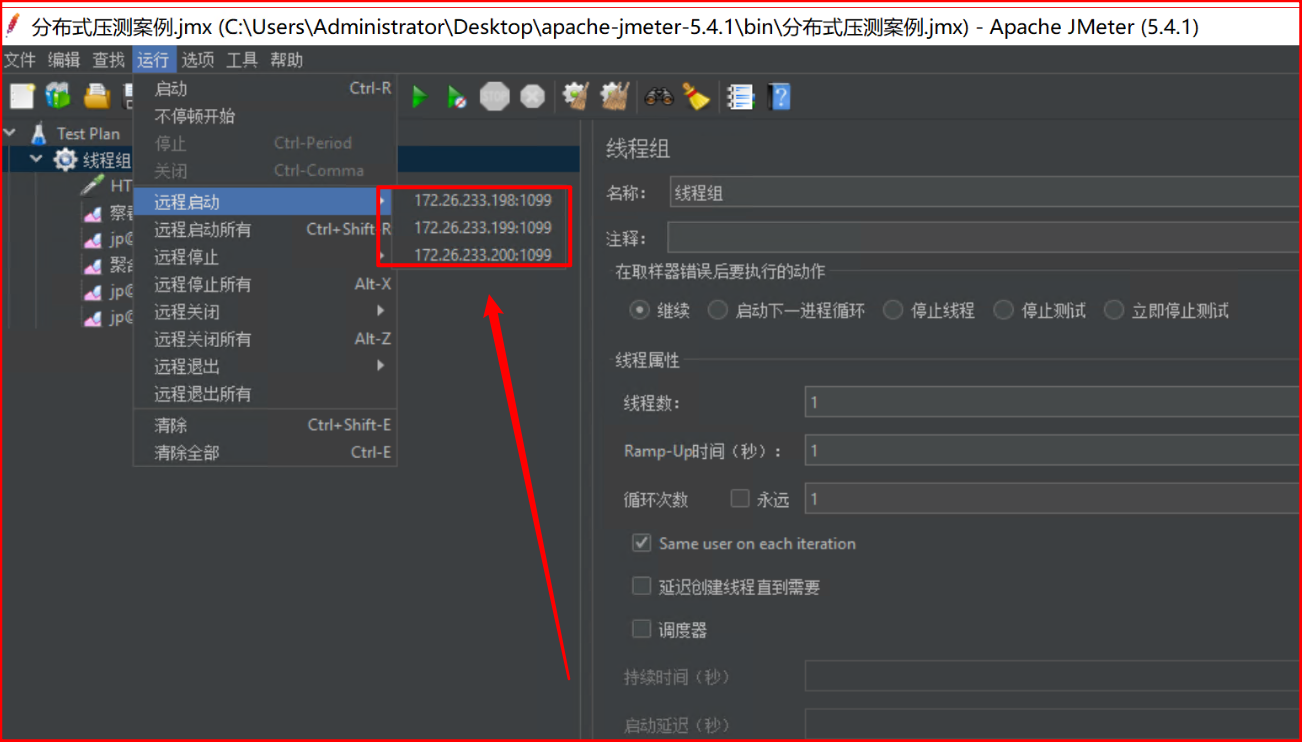
Task: Choose 远程停止所有 menu entry
Action: 265,284
